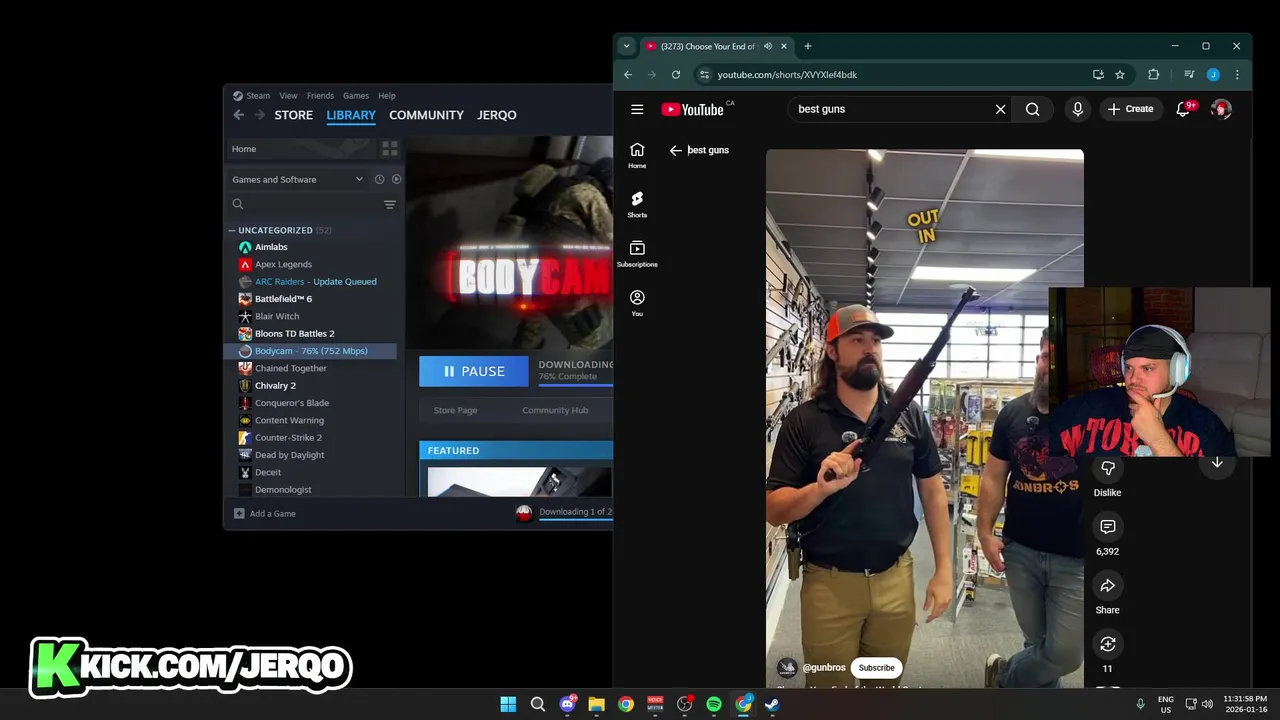The height and width of the screenshot is (720, 1280).
Task: Open Chrome media controls icon
Action: tap(1189, 74)
